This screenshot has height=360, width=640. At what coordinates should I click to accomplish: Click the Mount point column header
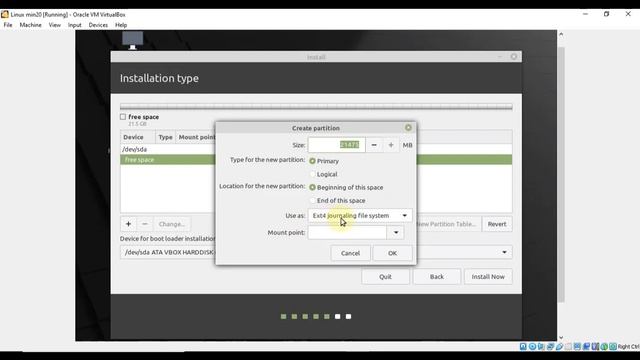[197, 137]
